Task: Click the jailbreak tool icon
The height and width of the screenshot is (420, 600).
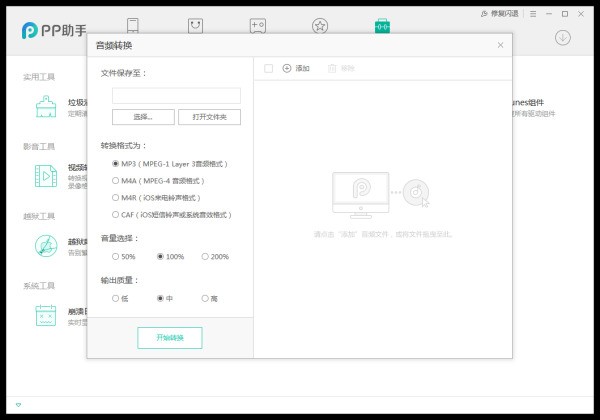Action: click(x=45, y=246)
